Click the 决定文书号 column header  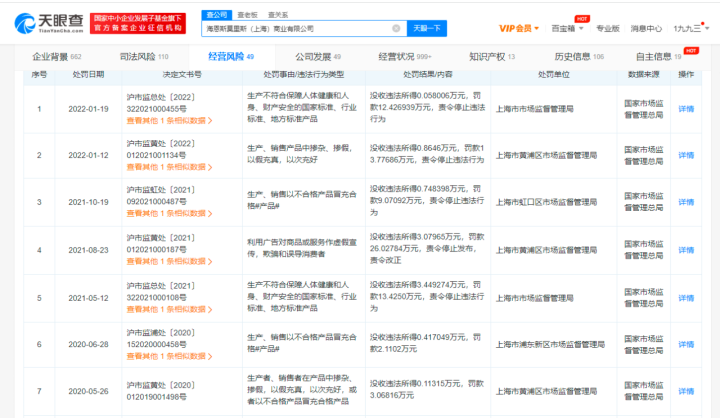coord(182,74)
